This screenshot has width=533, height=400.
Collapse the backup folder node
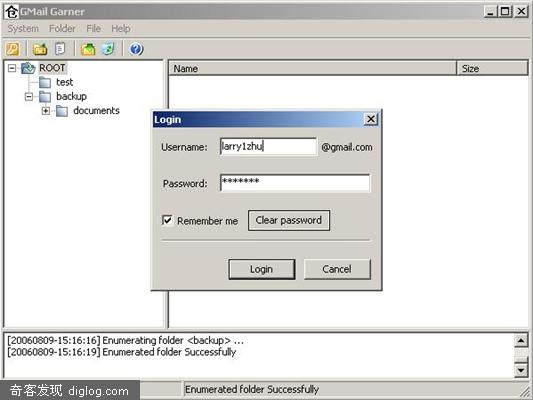[x=29, y=97]
